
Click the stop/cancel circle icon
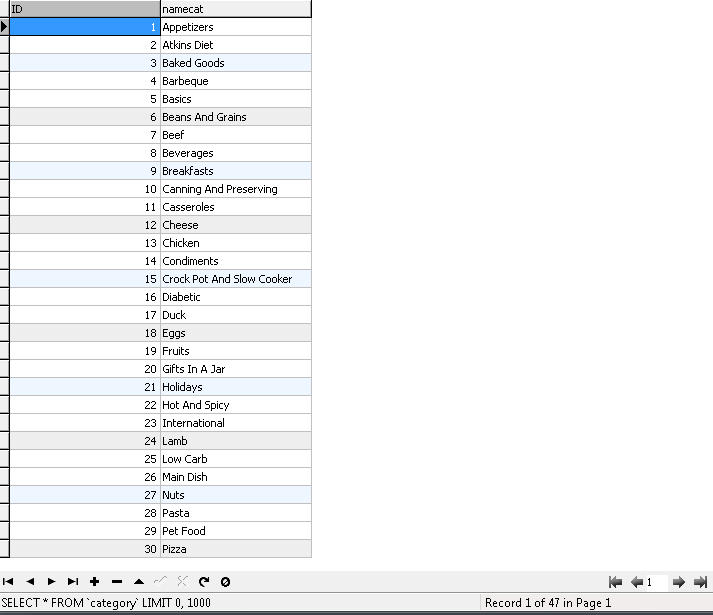tap(226, 581)
